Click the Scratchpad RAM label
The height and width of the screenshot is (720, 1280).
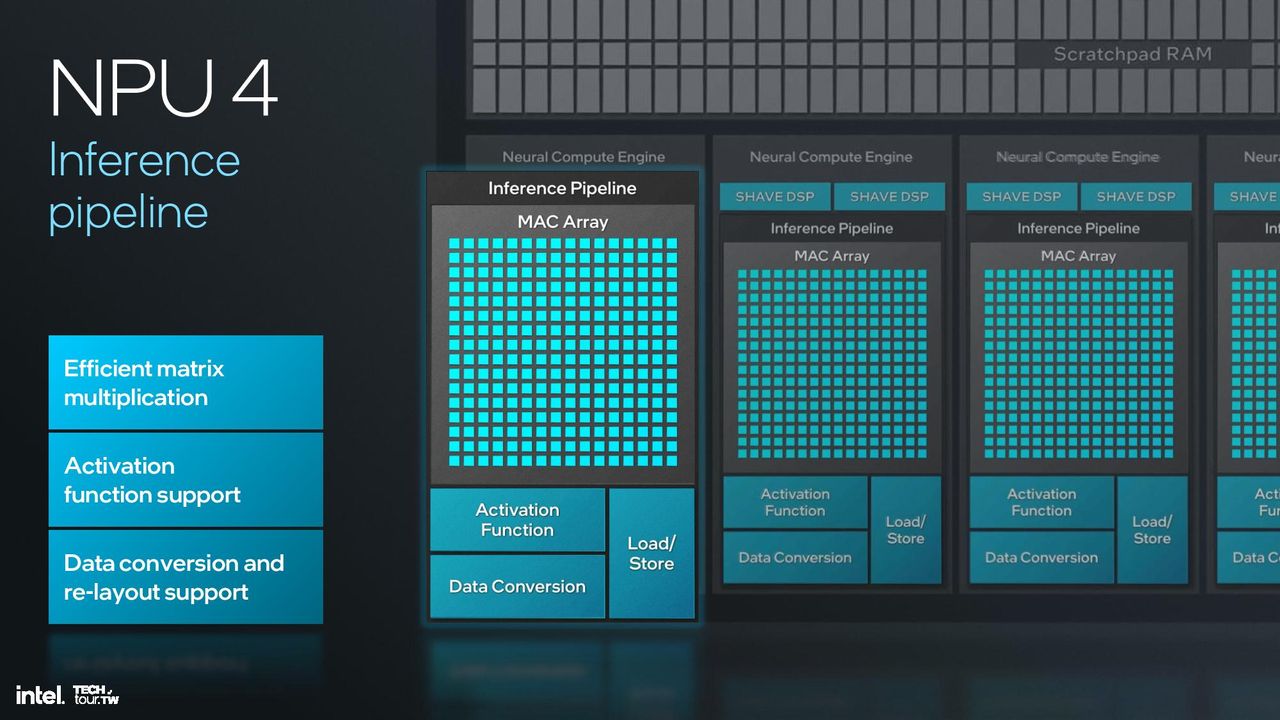[1132, 54]
